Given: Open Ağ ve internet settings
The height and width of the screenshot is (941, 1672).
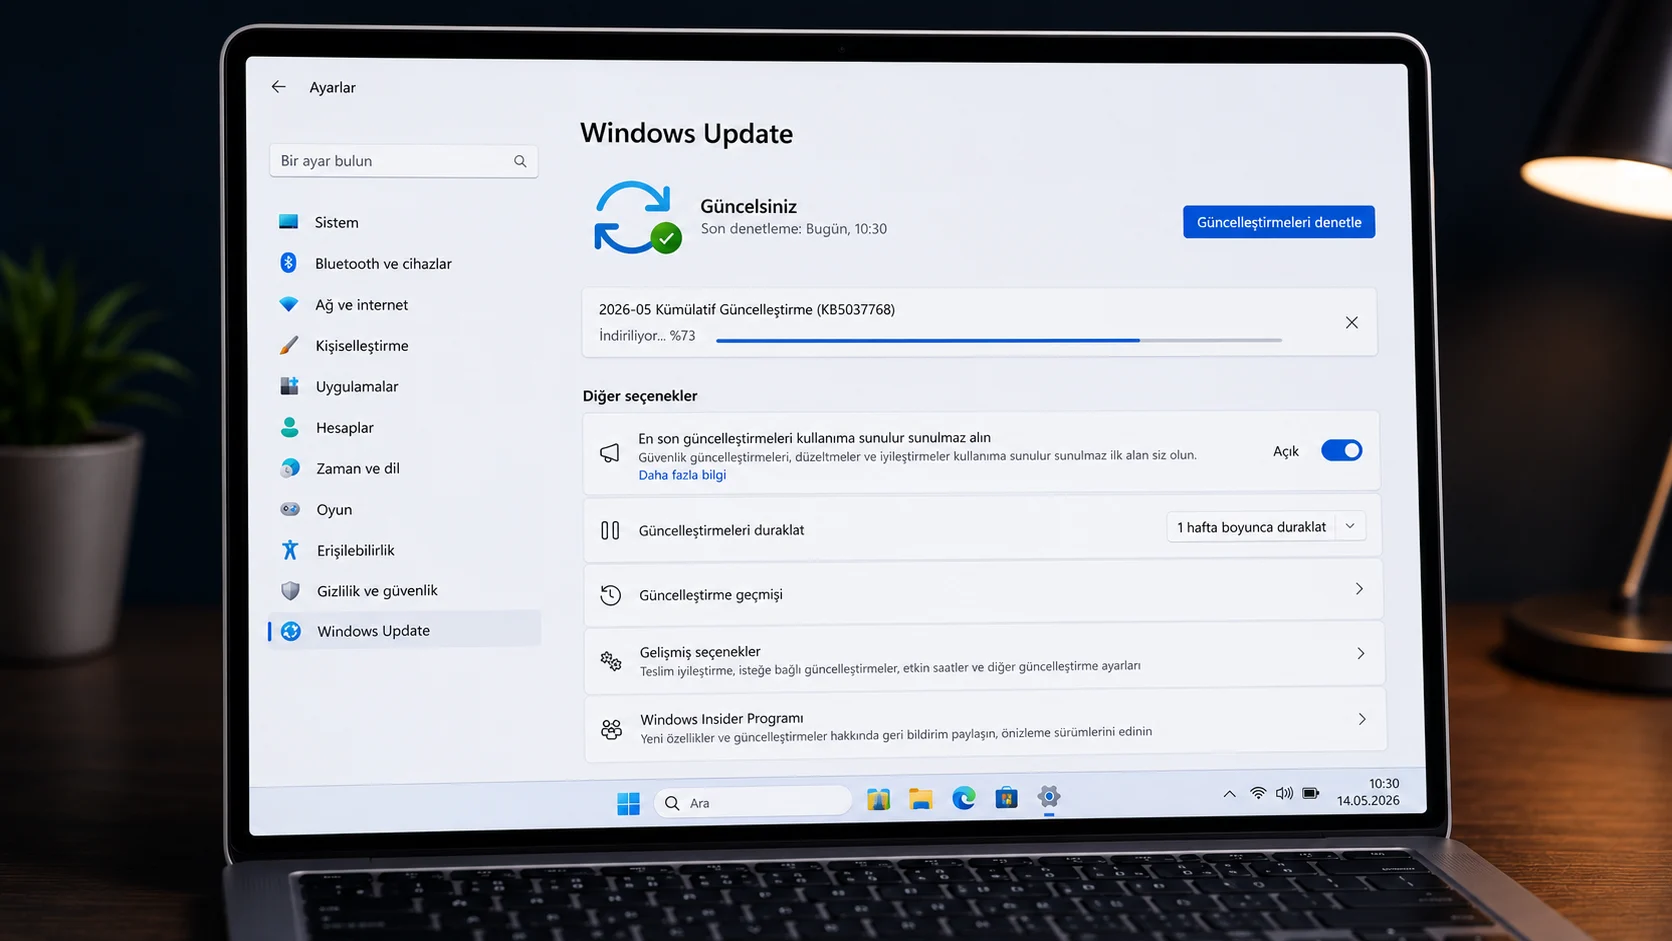Looking at the screenshot, I should 404,304.
